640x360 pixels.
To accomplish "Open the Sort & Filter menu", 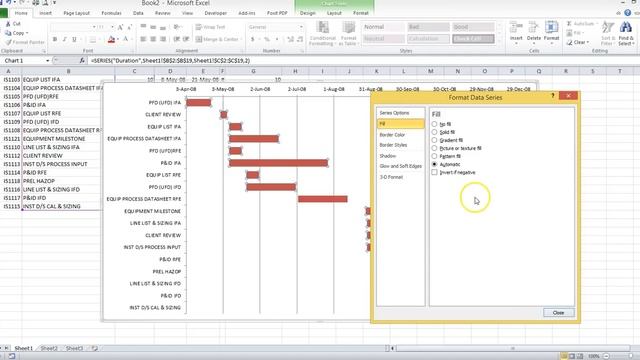I will [x=608, y=33].
